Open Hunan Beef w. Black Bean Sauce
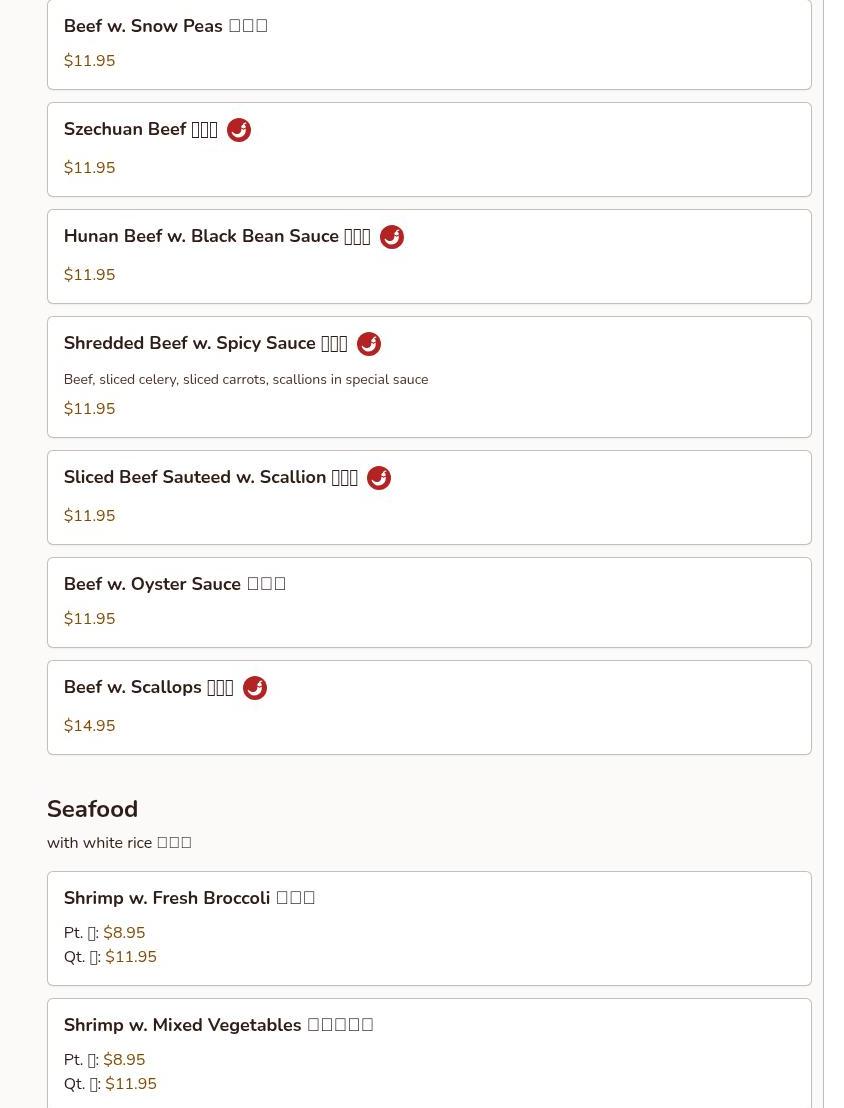Image resolution: width=844 pixels, height=1108 pixels. pyautogui.click(x=429, y=257)
